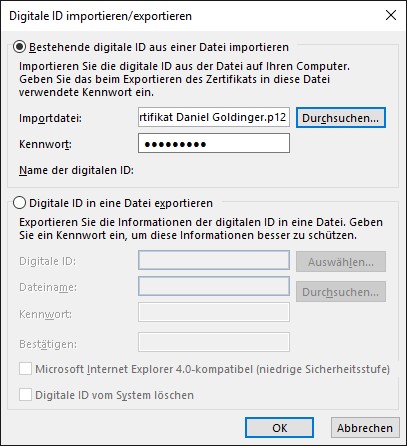Click Durchsuchen button next to Dateiname

point(341,292)
